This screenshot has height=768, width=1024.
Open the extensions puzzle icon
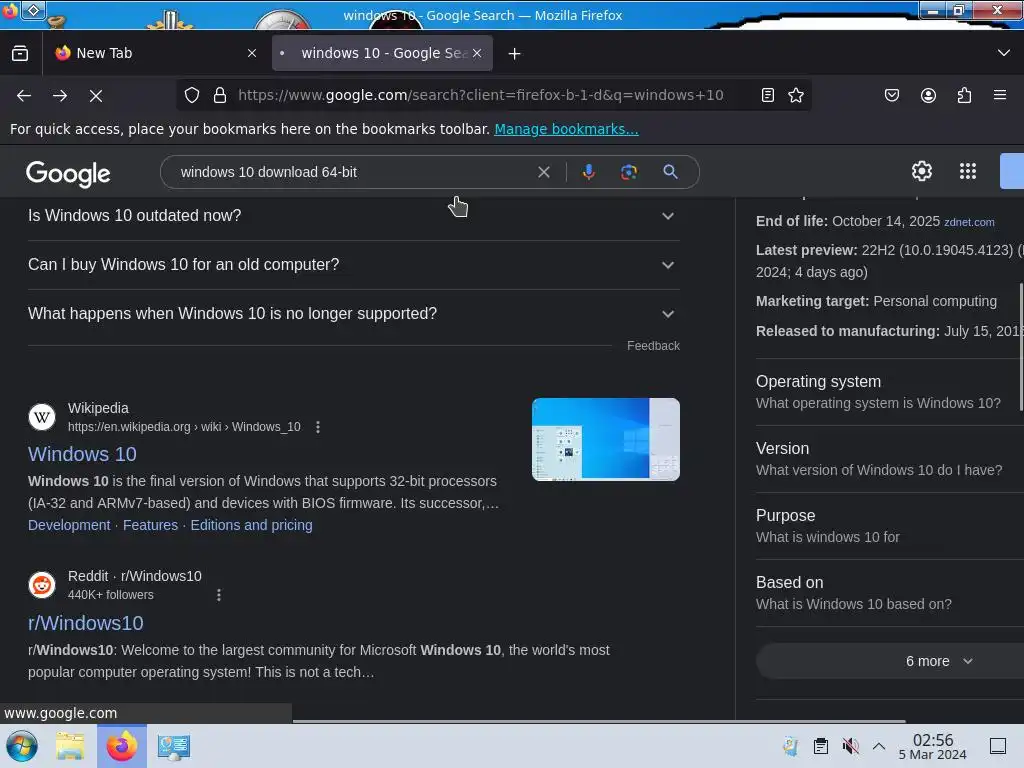pyautogui.click(x=965, y=95)
